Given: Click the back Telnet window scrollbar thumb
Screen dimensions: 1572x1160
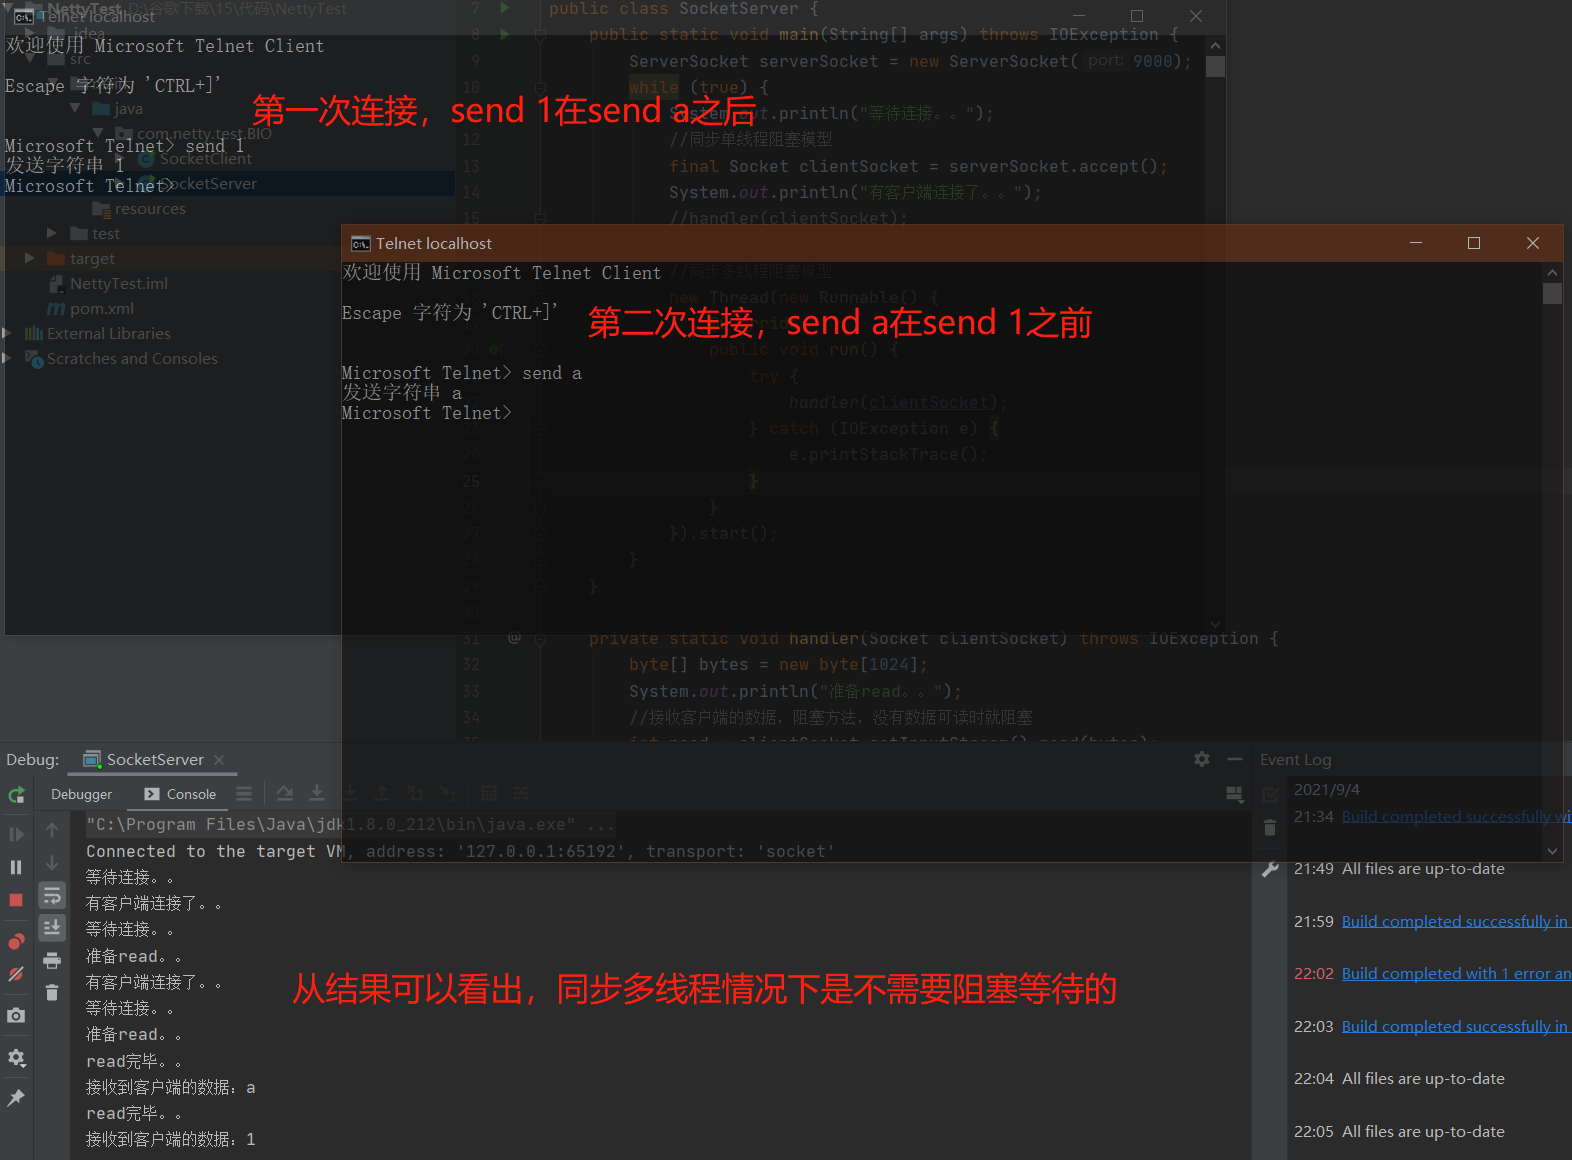Looking at the screenshot, I should [x=1215, y=67].
